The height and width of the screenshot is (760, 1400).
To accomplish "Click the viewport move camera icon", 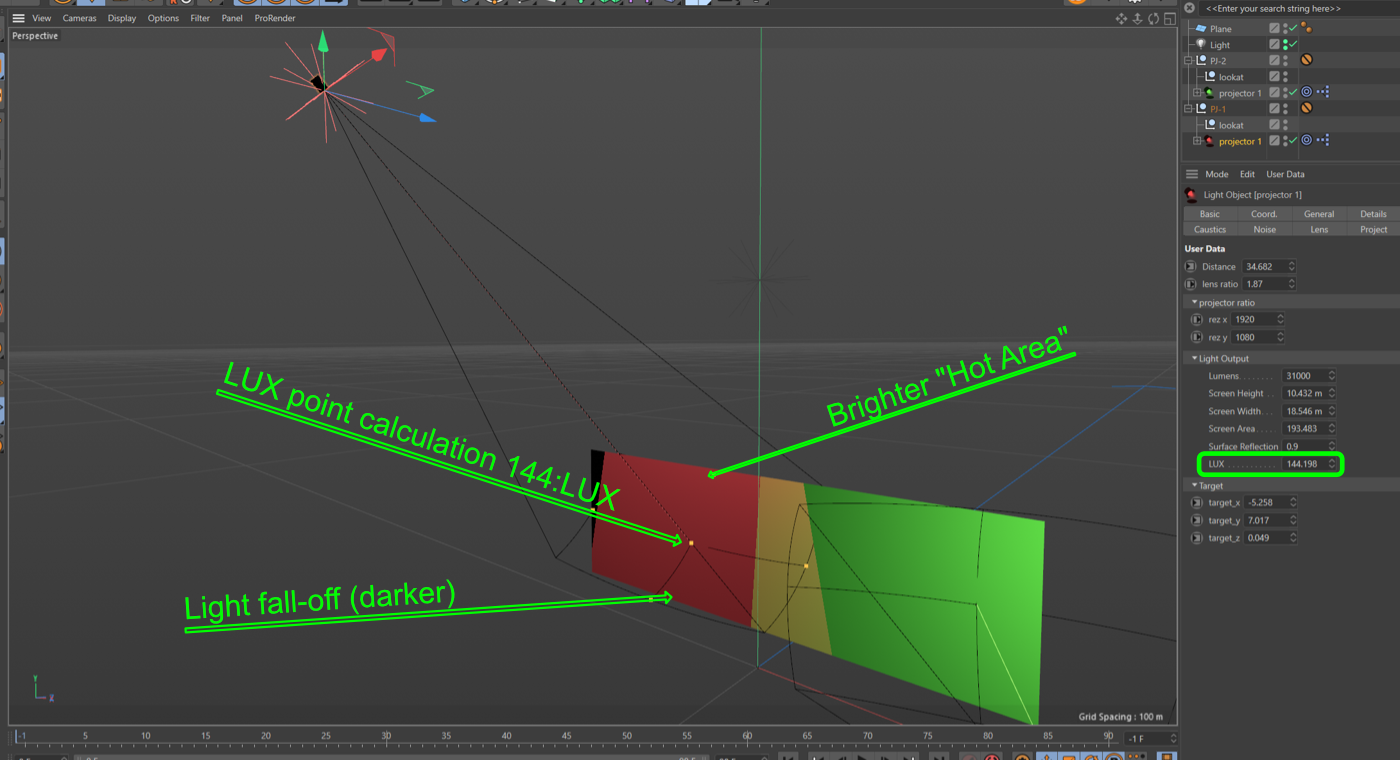I will pos(1121,19).
